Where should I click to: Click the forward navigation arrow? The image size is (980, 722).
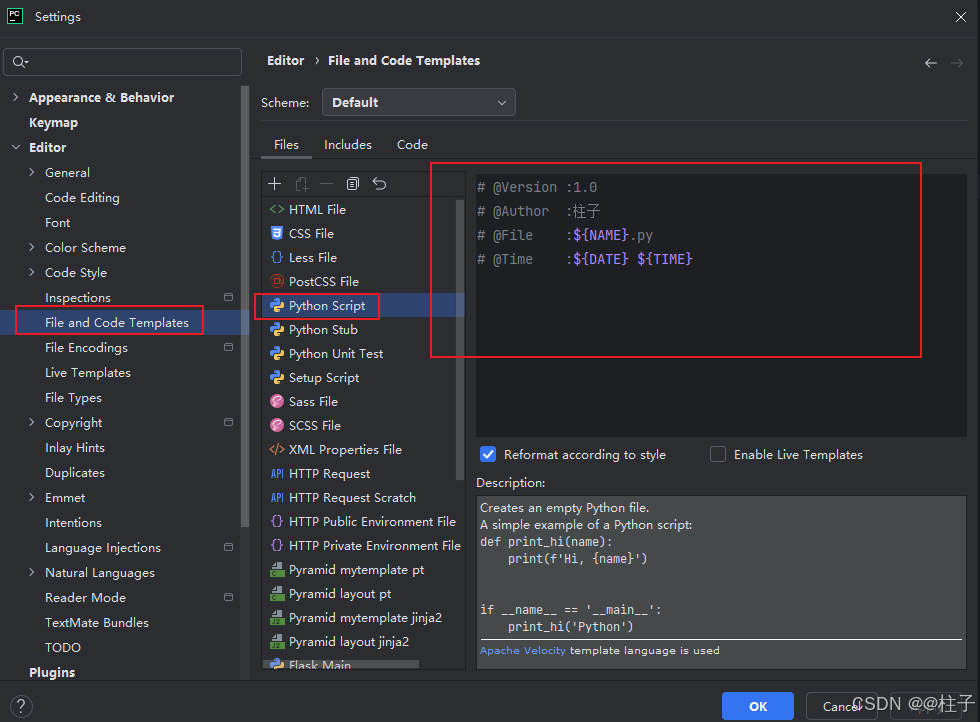point(957,63)
